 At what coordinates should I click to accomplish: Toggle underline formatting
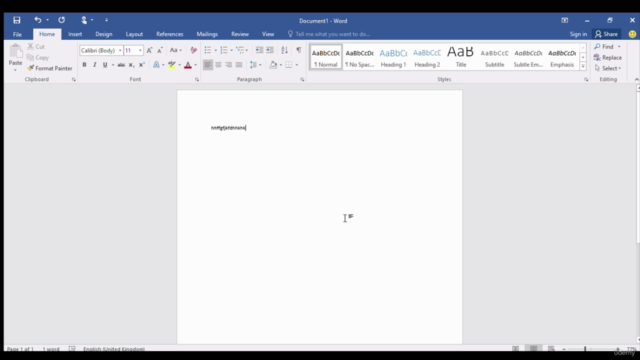pos(105,65)
